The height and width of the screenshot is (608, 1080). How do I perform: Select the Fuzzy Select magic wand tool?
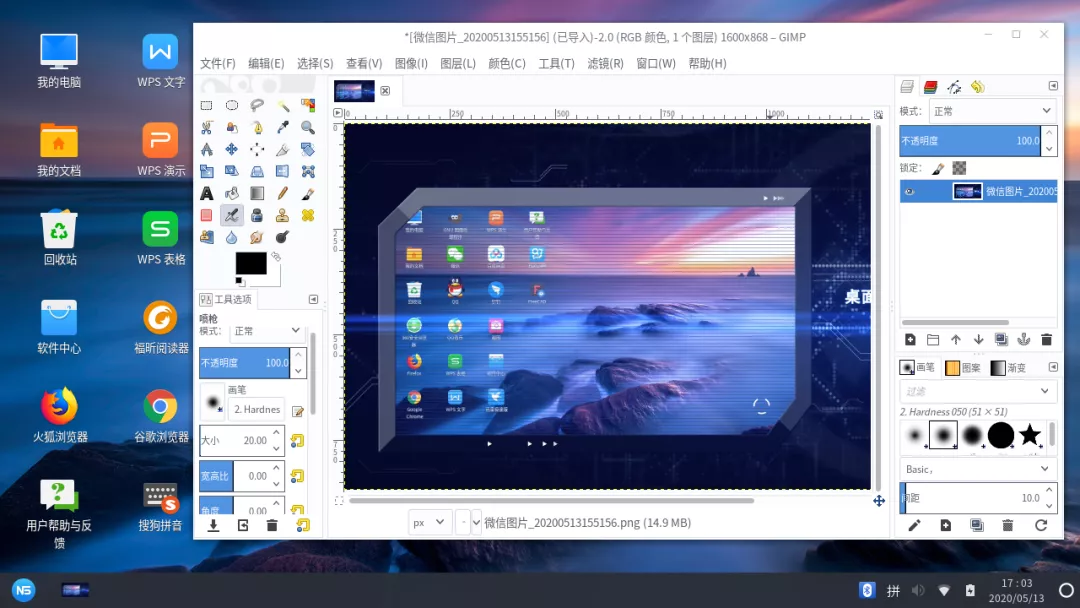coord(282,105)
